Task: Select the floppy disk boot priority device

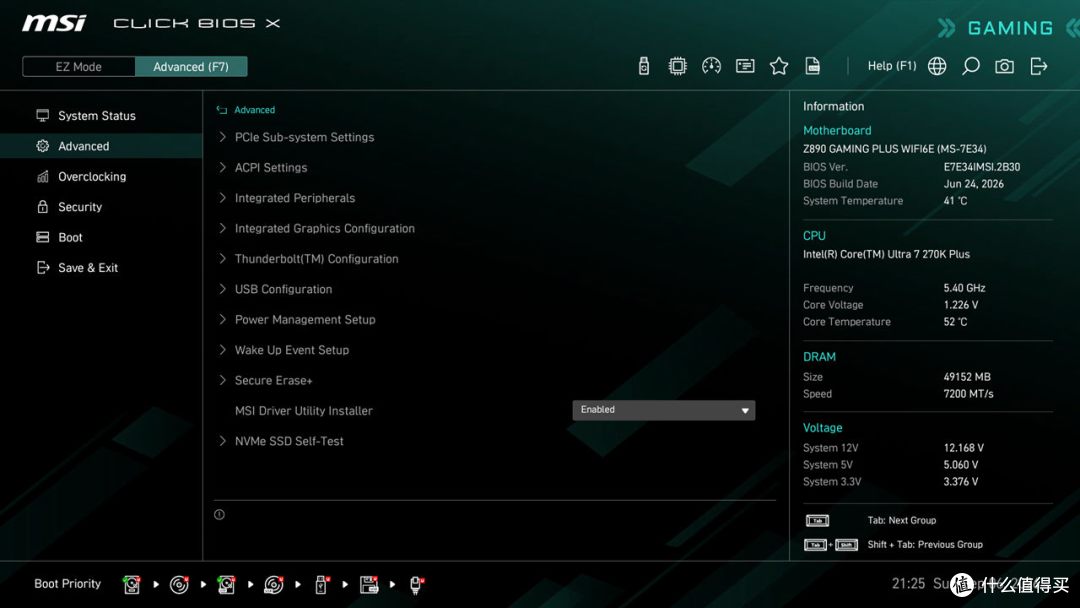Action: (369, 585)
